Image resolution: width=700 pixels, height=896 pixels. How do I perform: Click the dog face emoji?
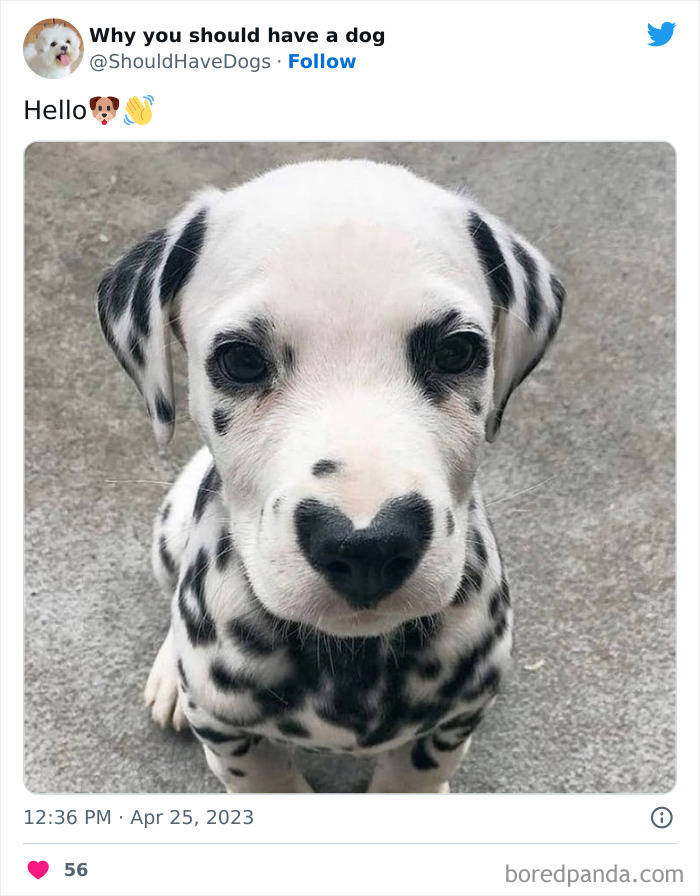tap(104, 110)
